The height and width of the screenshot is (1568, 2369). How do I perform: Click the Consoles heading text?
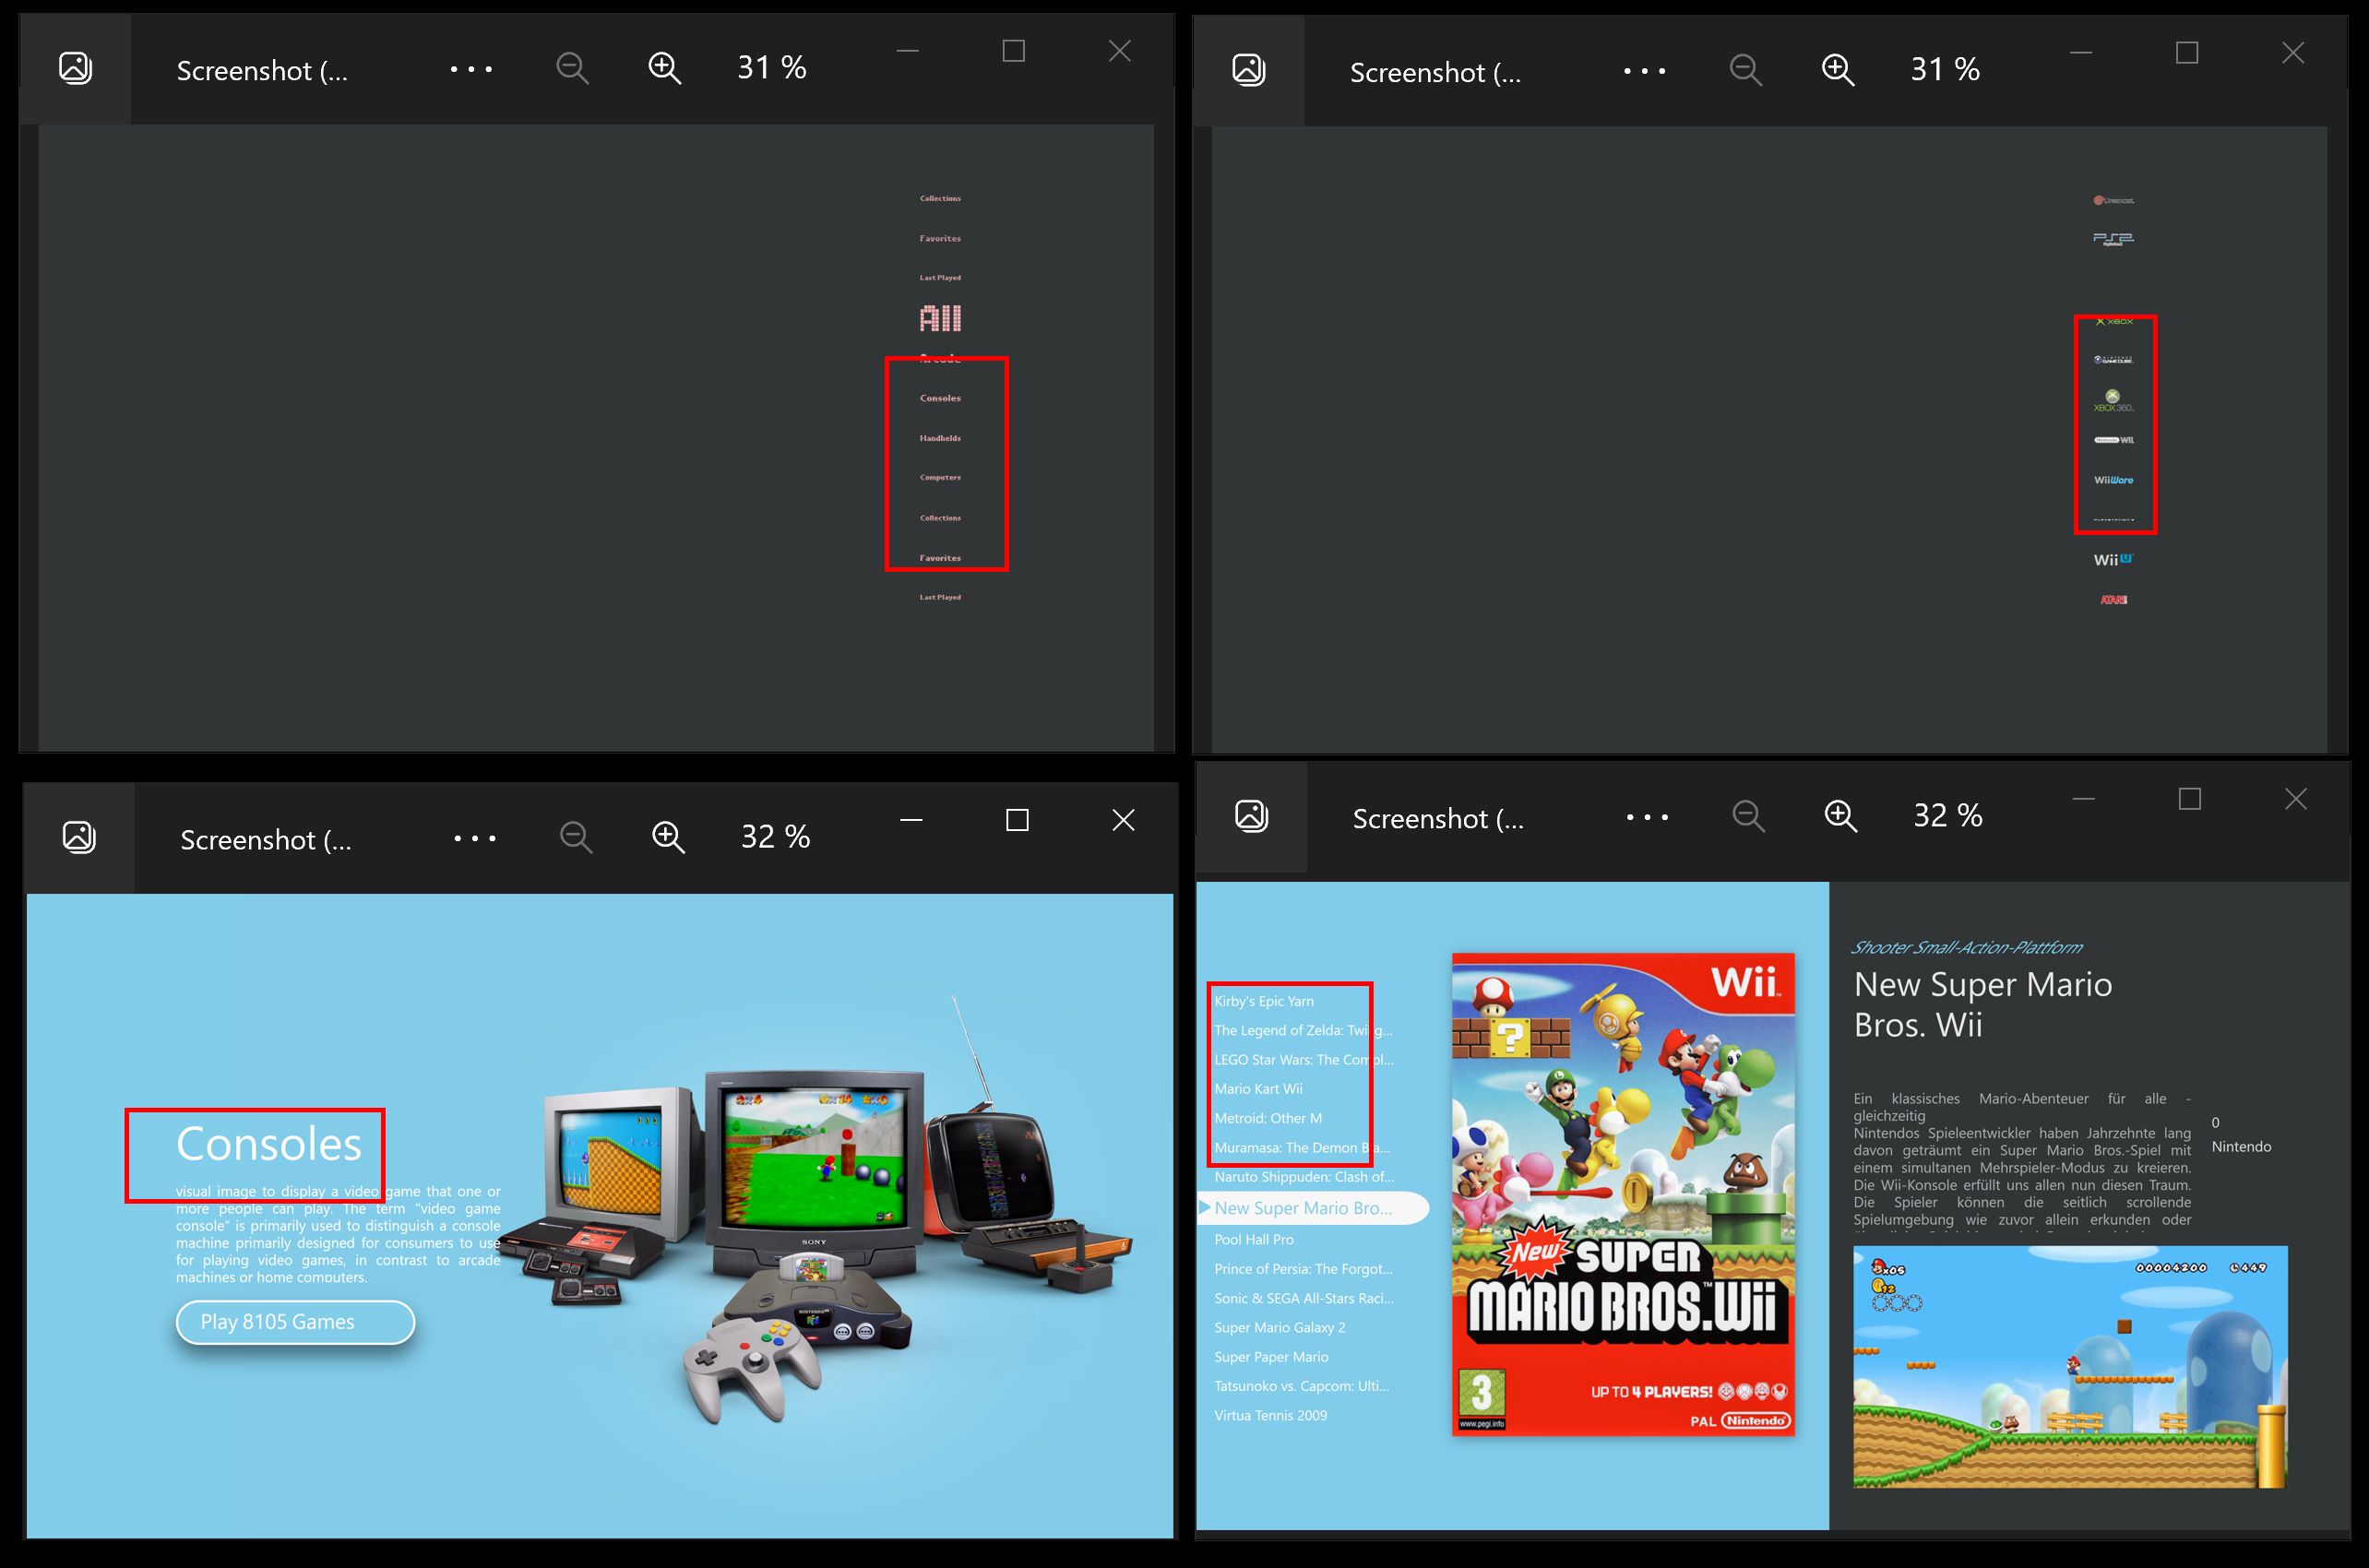point(269,1144)
